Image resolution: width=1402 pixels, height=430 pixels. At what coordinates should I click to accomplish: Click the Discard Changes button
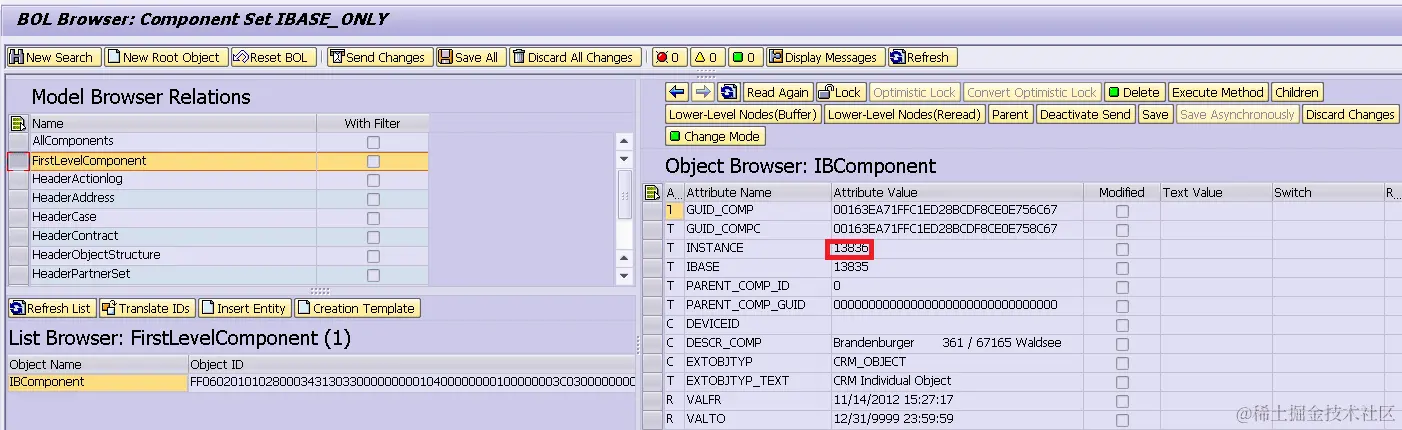1350,114
